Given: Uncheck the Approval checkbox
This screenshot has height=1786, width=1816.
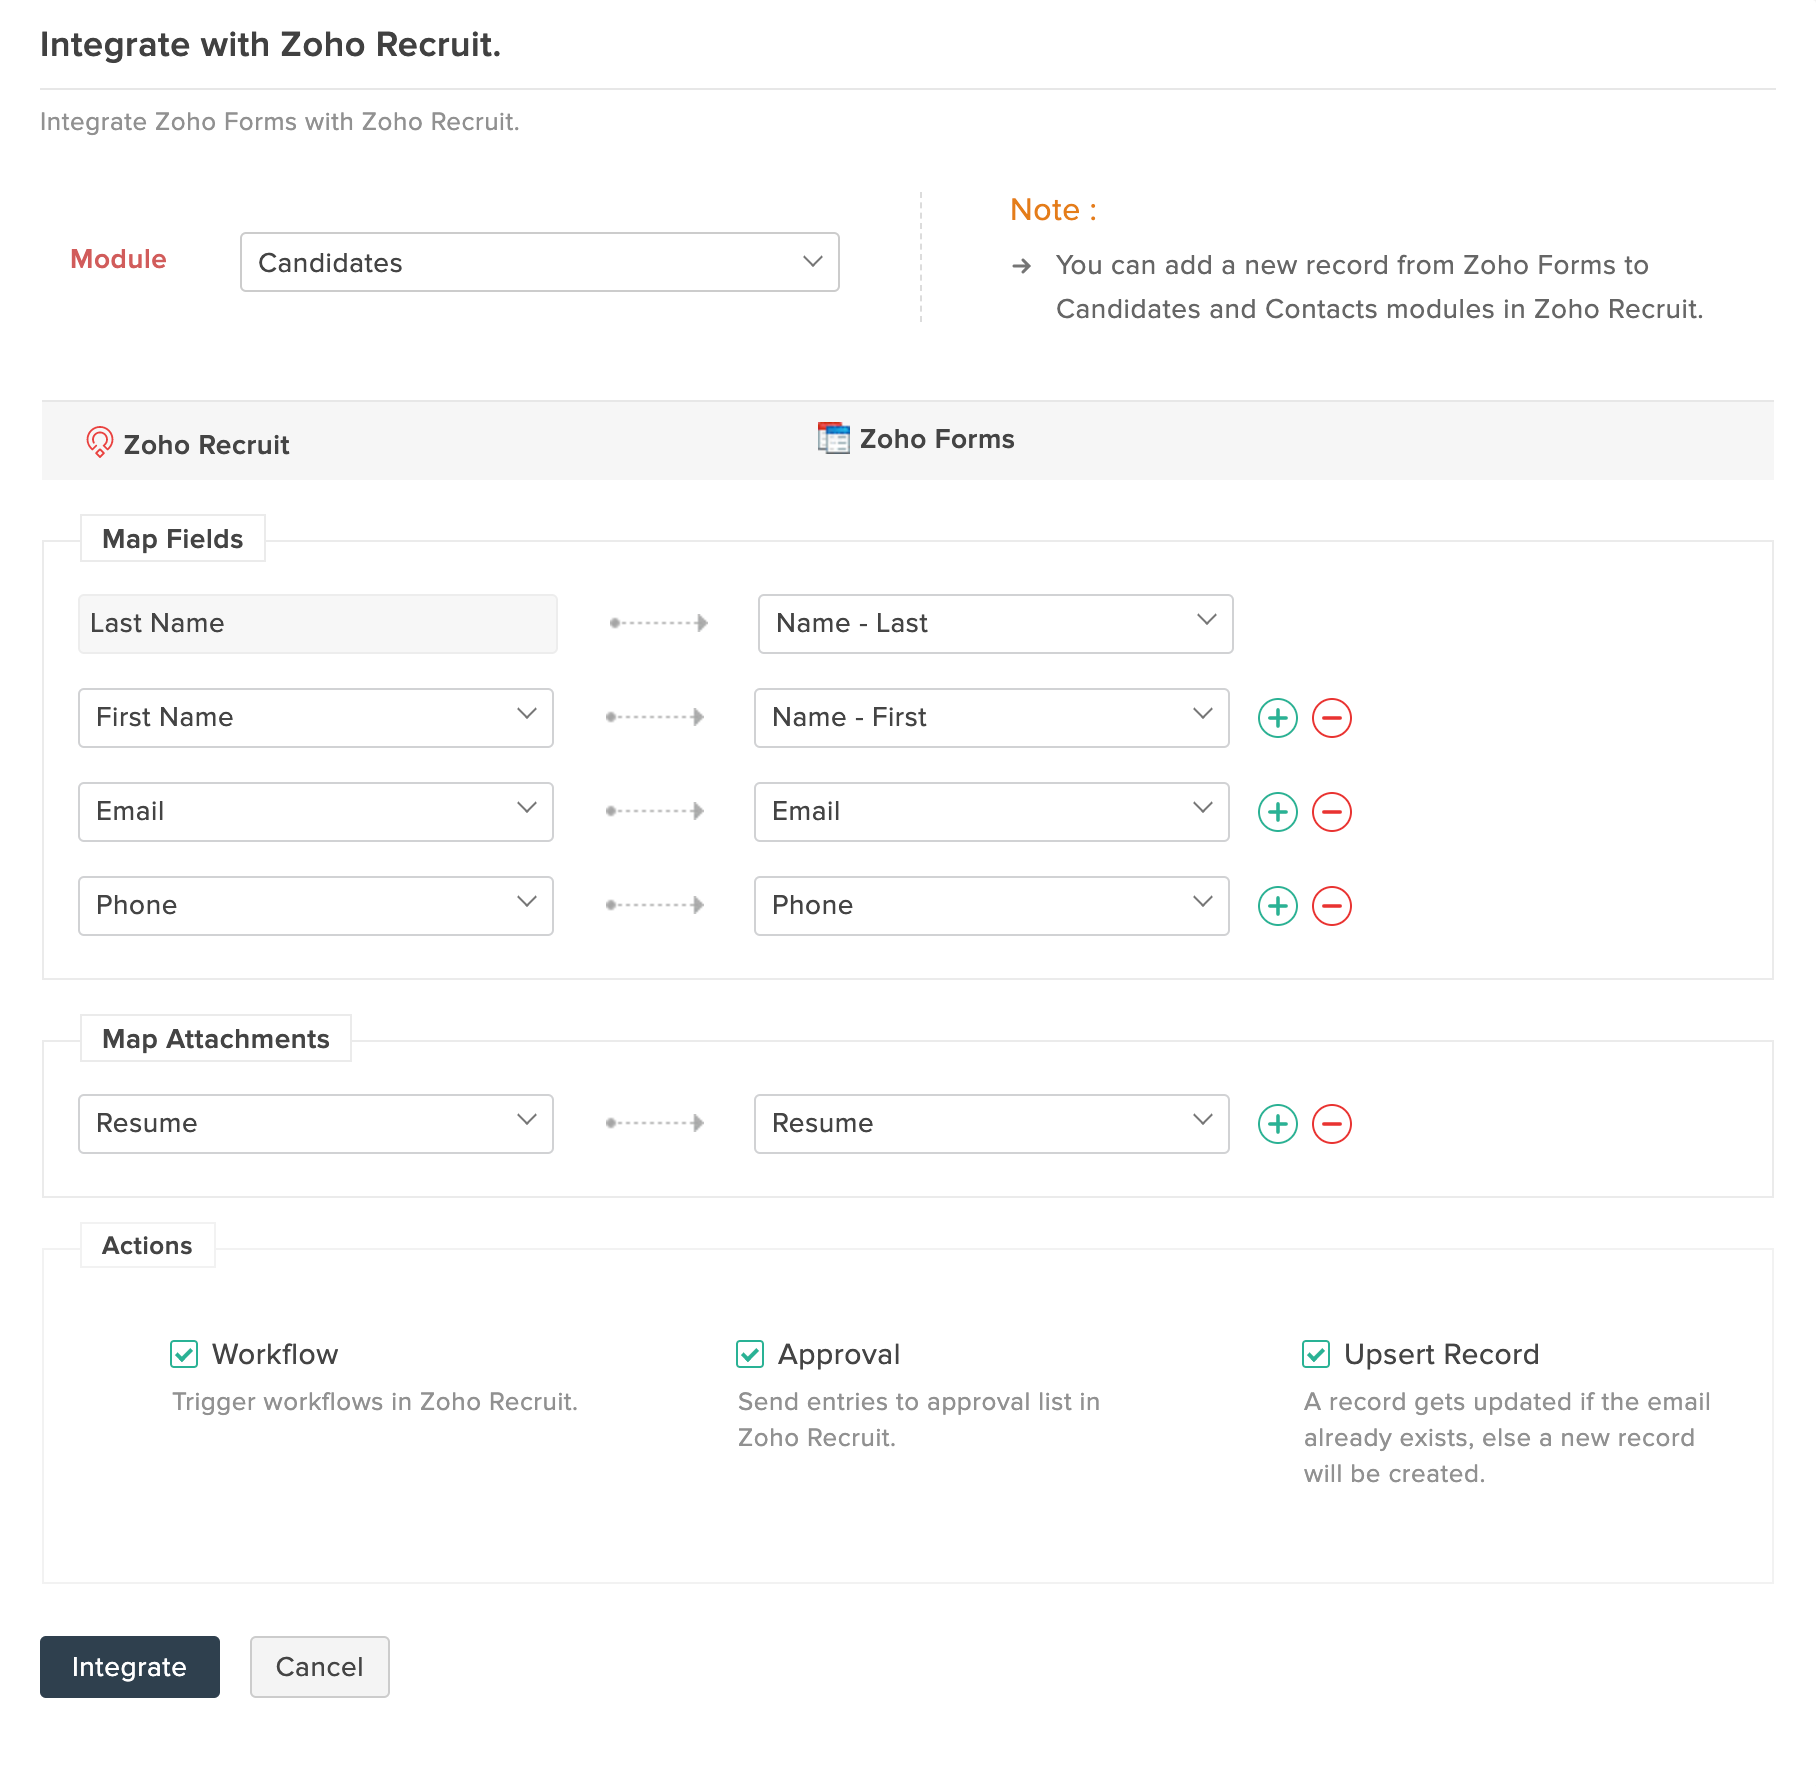Looking at the screenshot, I should (x=750, y=1354).
